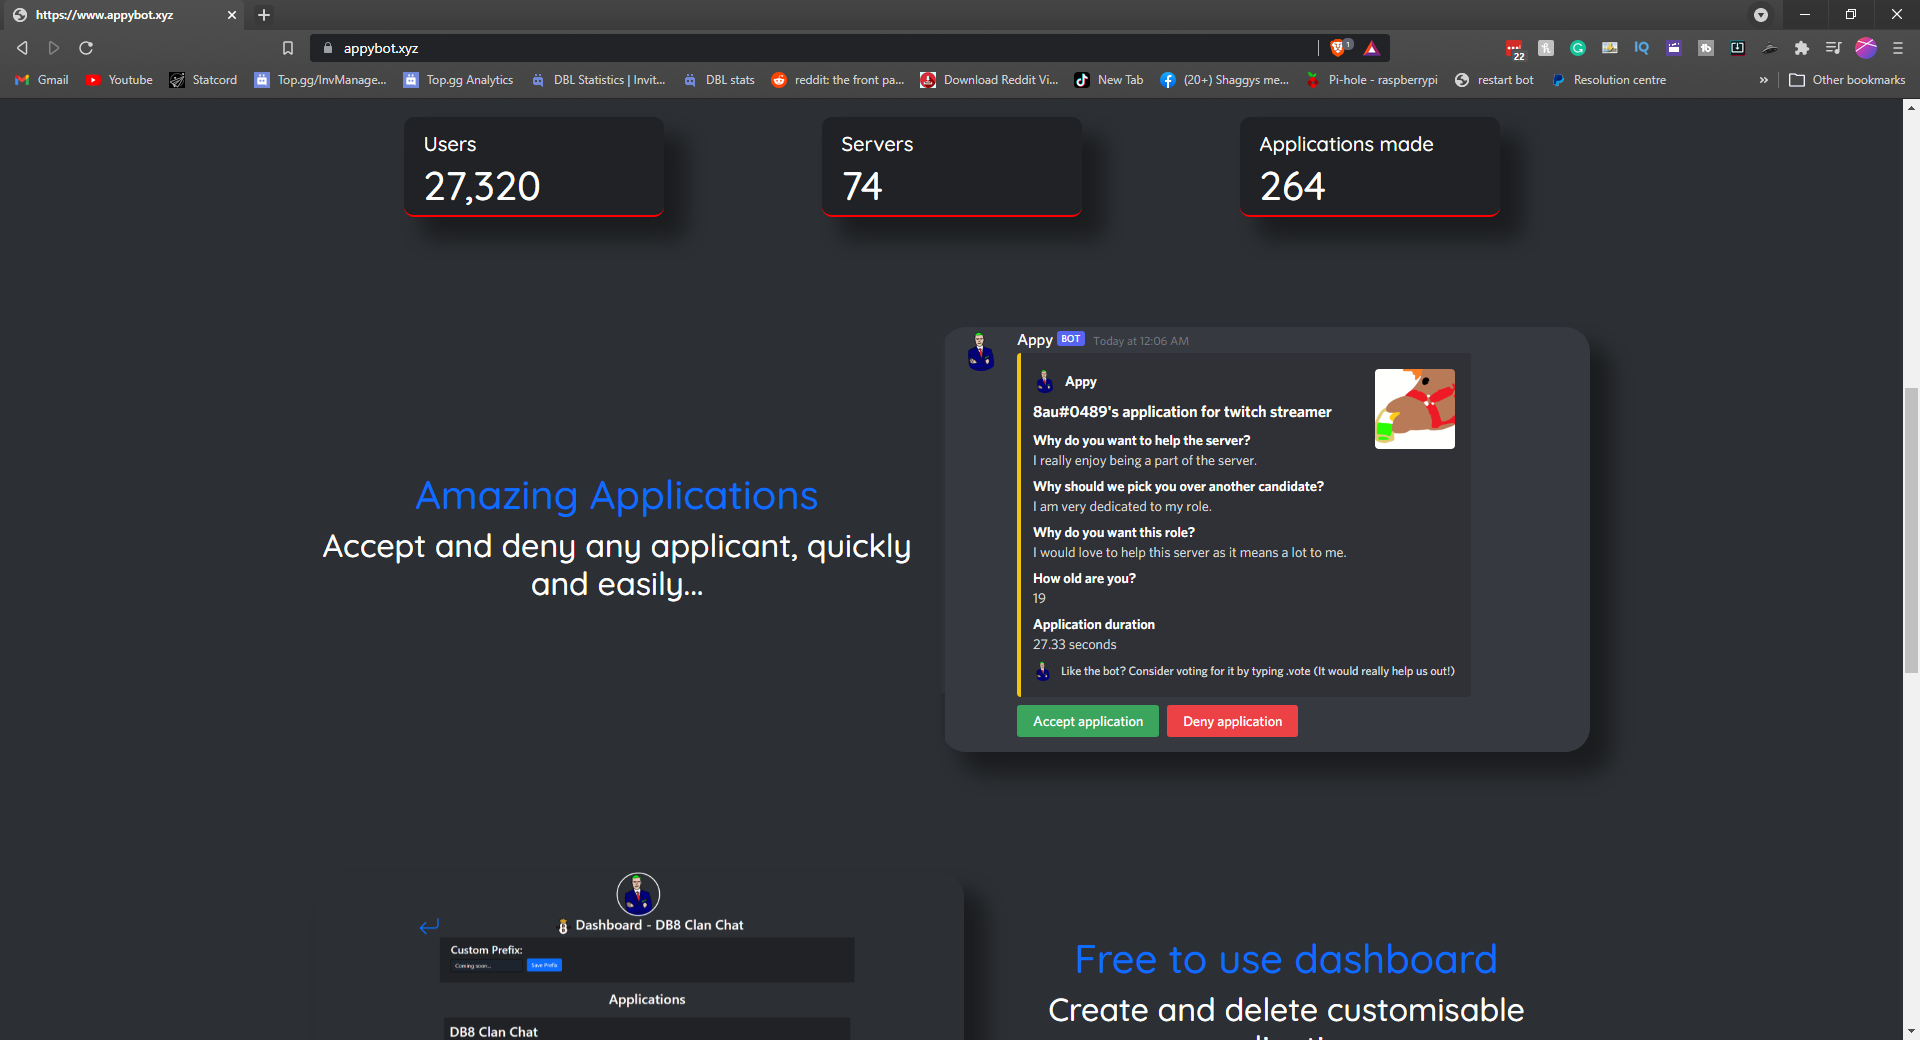This screenshot has height=1040, width=1920.
Task: Open the media control playlist icon
Action: (x=1833, y=48)
